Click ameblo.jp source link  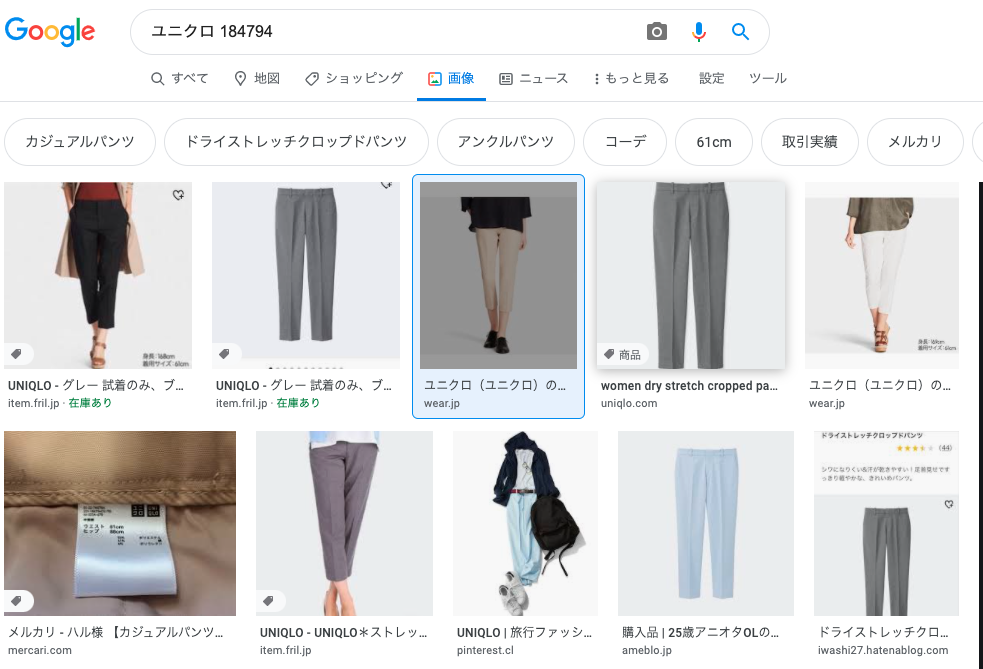(646, 650)
